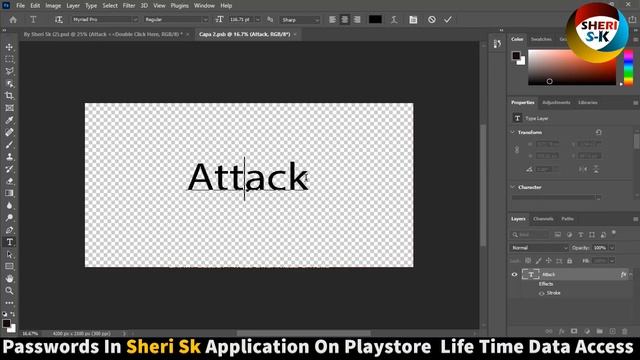The height and width of the screenshot is (360, 640).
Task: Select the Frame tool
Action: (9, 108)
